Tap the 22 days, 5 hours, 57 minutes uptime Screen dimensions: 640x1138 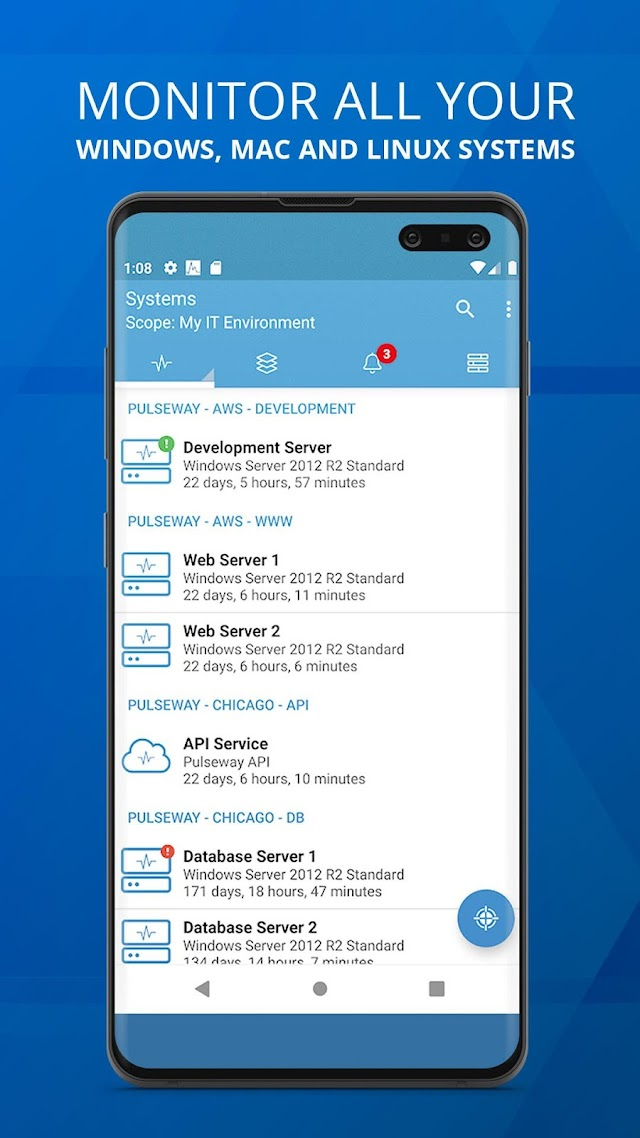coord(274,483)
